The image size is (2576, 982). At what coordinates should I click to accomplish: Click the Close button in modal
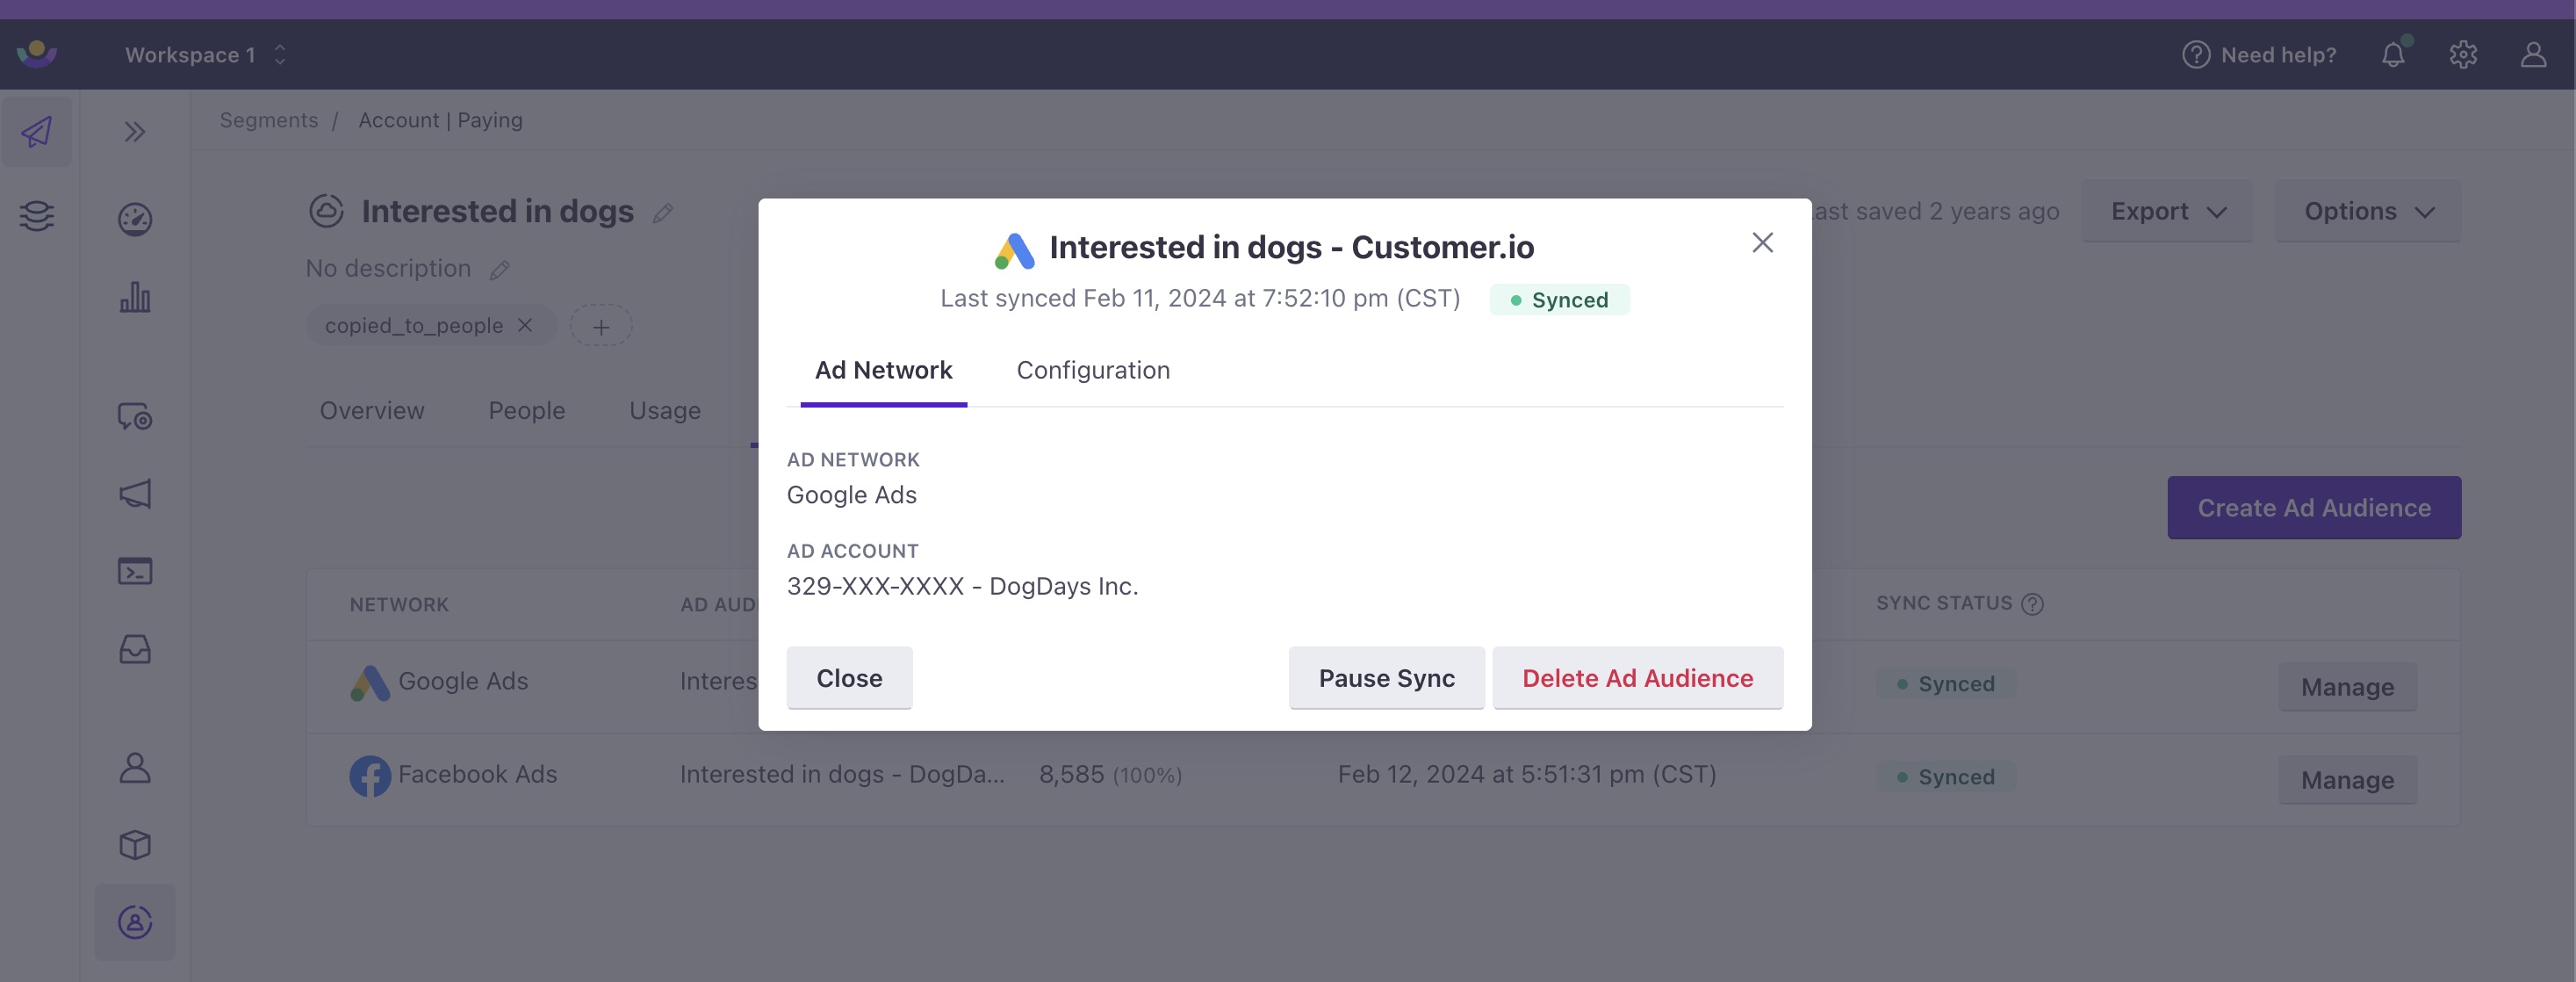pyautogui.click(x=849, y=678)
